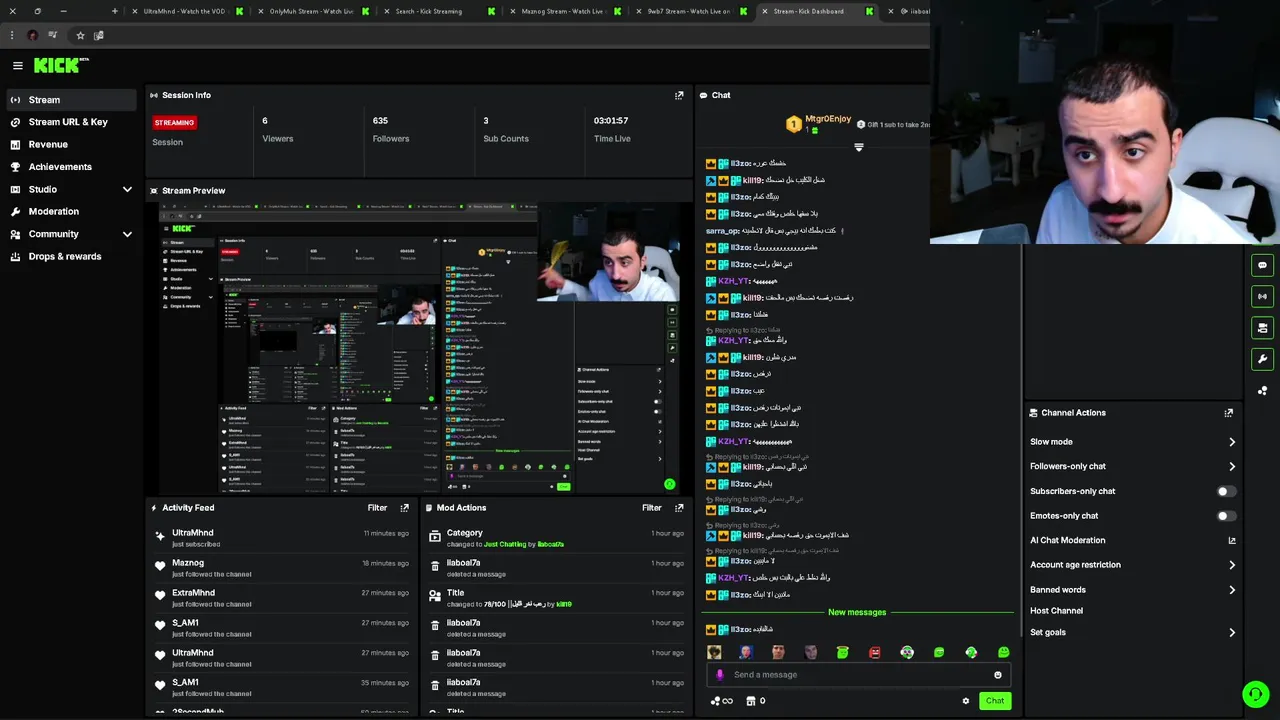Open AI Chat Moderation external link
This screenshot has height=720, width=1280.
point(1231,540)
